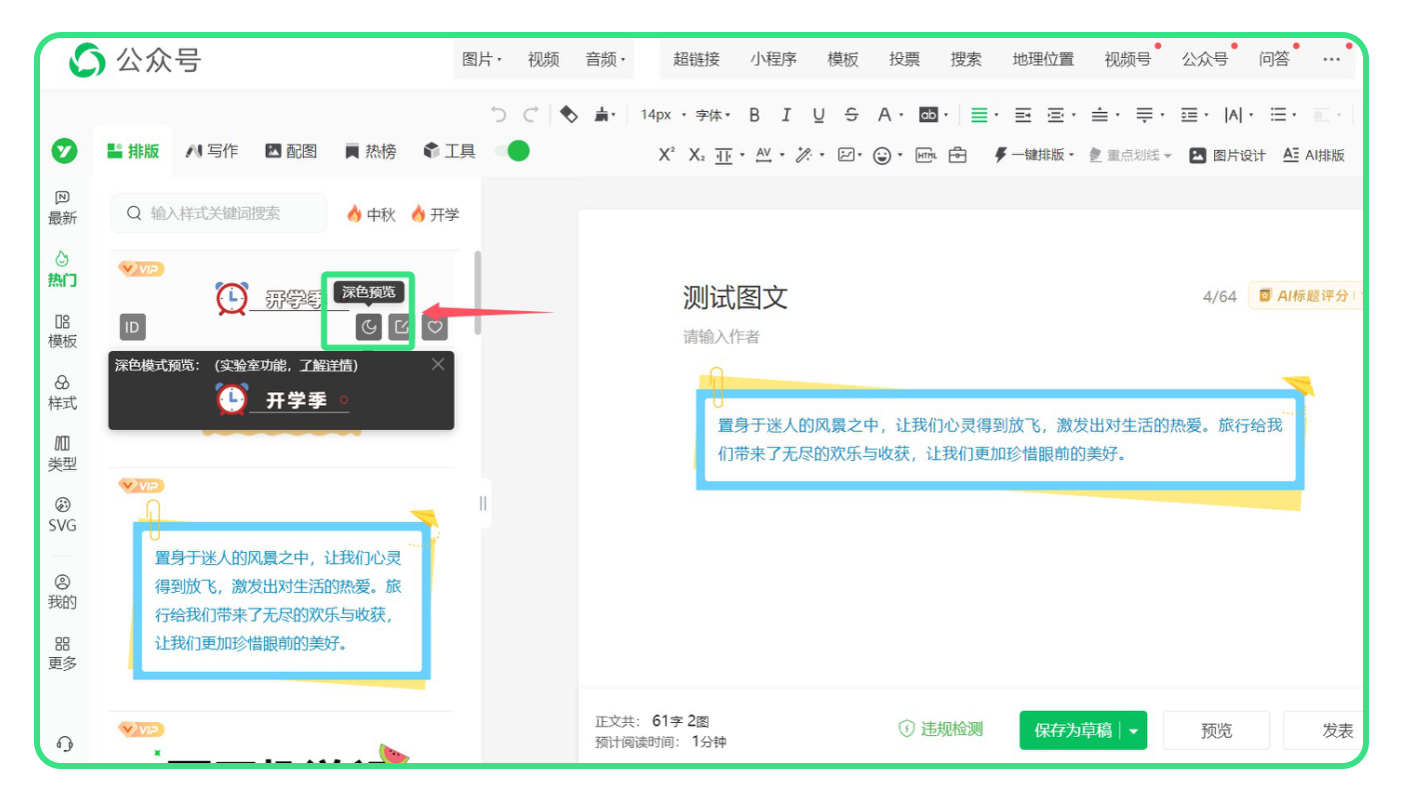This screenshot has height=801, width=1404.
Task: Click the redo arrow icon
Action: coord(531,115)
